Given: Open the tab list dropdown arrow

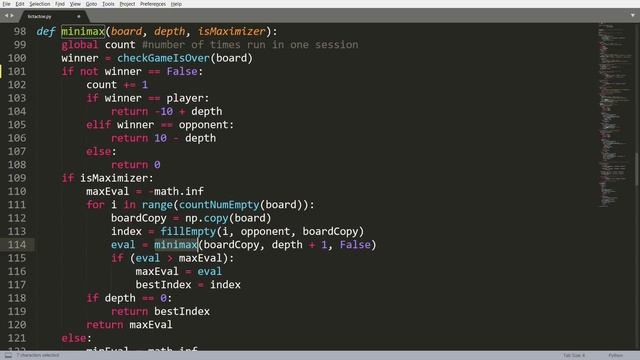Looking at the screenshot, I should click(x=633, y=16).
